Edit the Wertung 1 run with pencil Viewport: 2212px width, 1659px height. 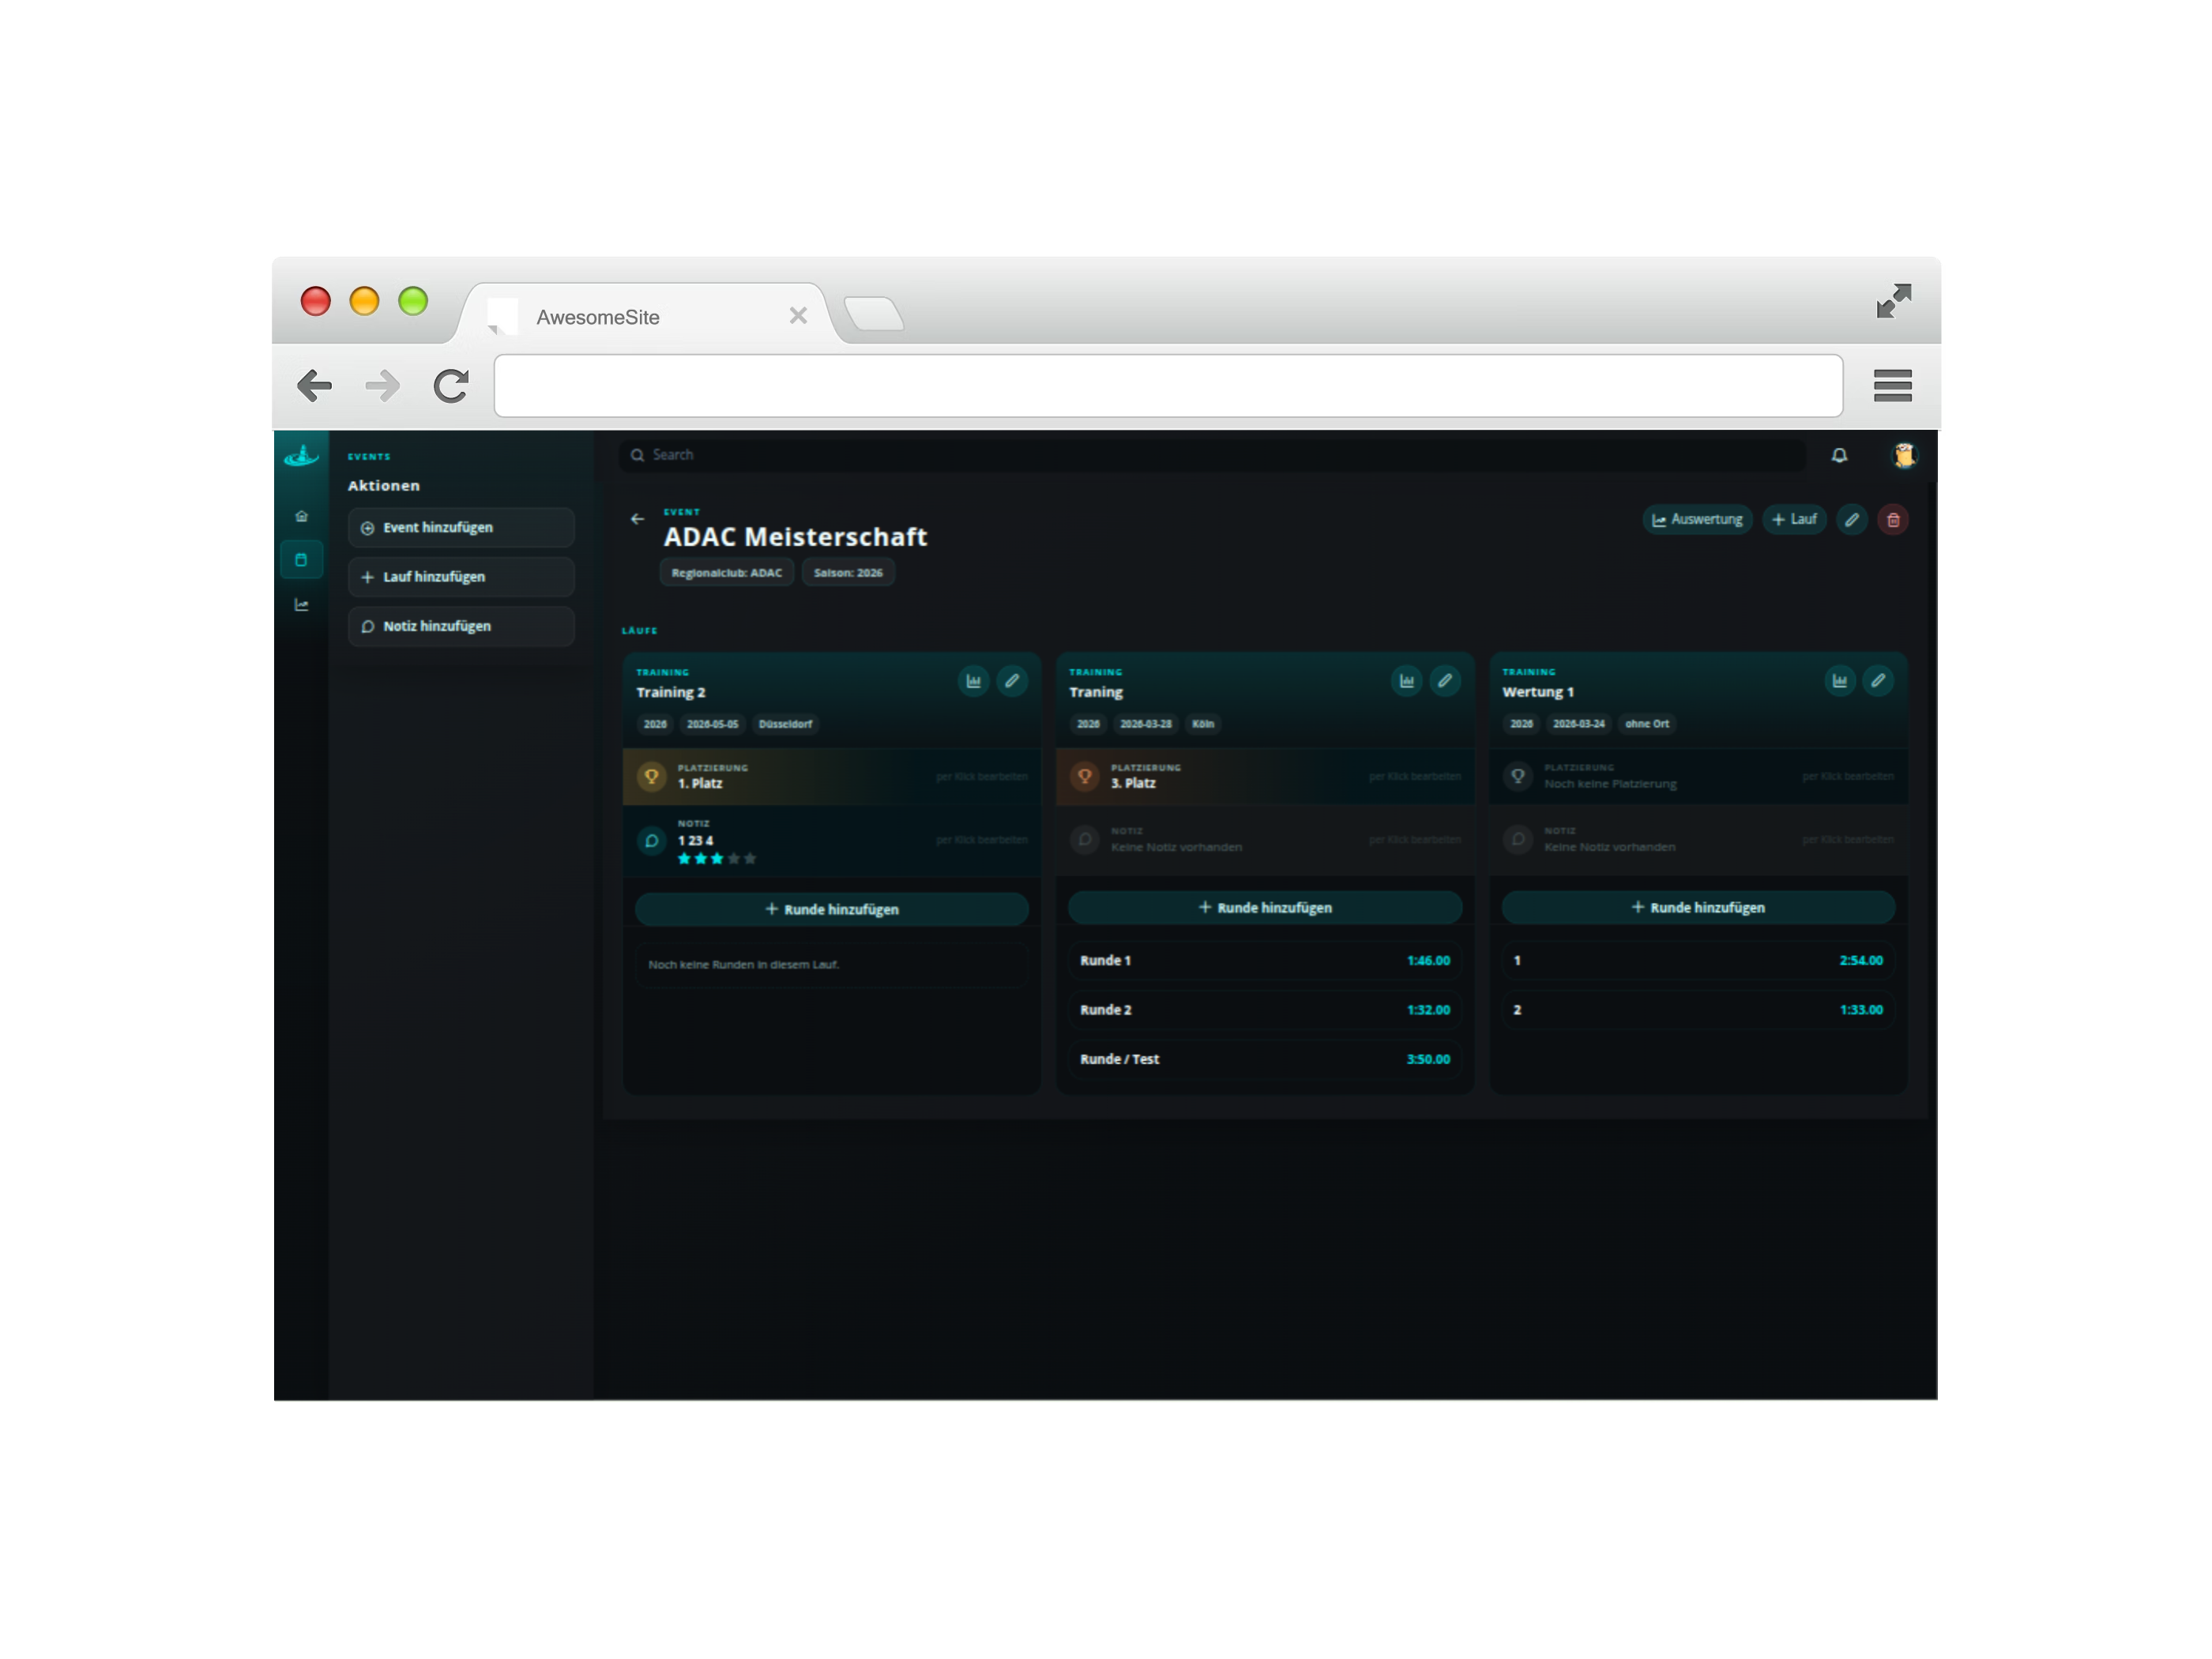pyautogui.click(x=1878, y=681)
